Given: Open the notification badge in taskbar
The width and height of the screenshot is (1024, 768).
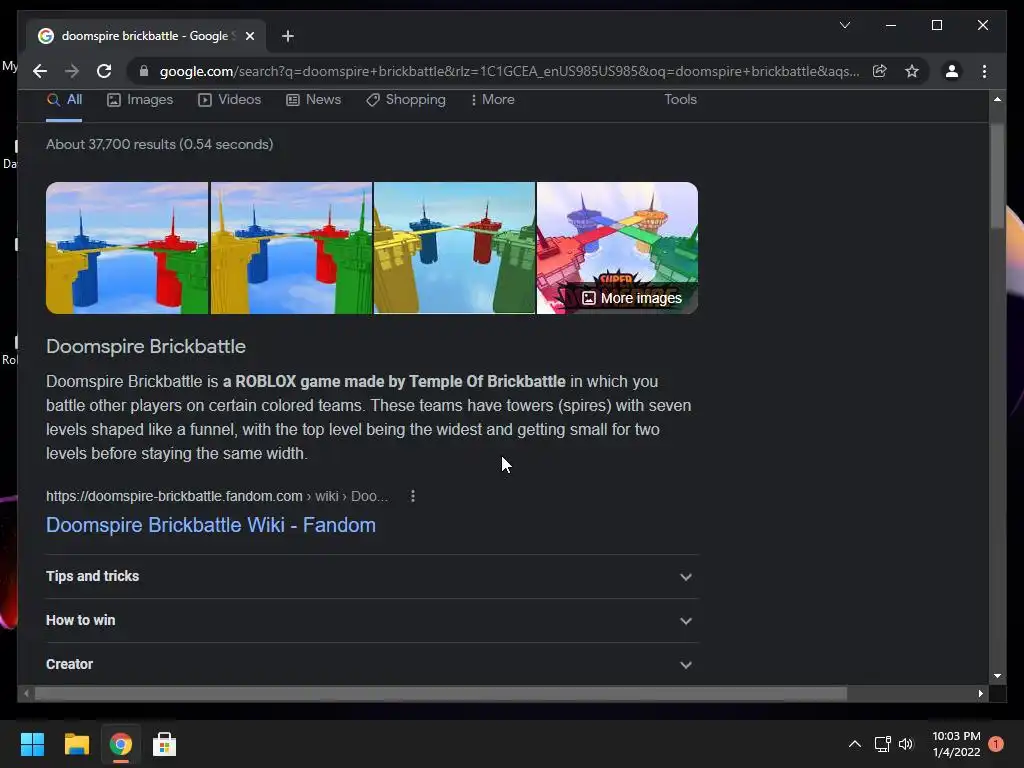Looking at the screenshot, I should pyautogui.click(x=996, y=744).
